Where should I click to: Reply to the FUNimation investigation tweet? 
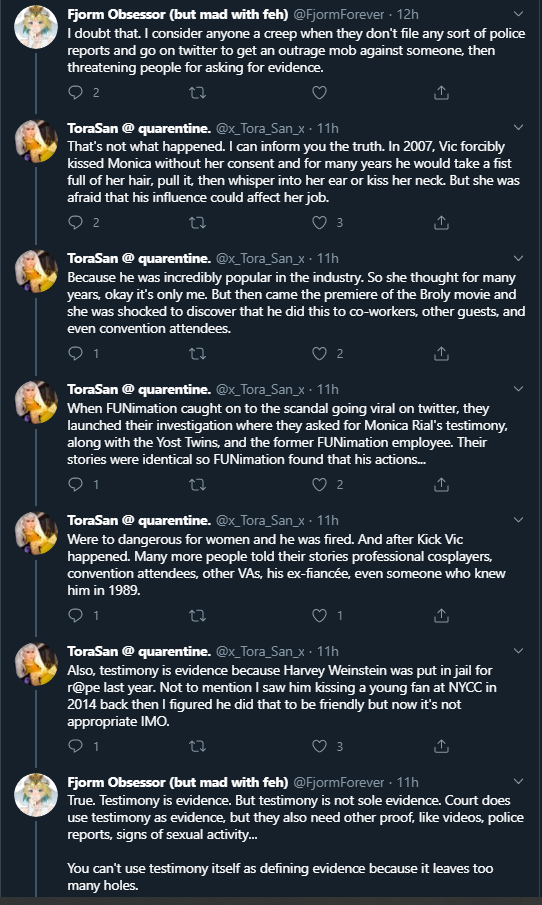(76, 484)
